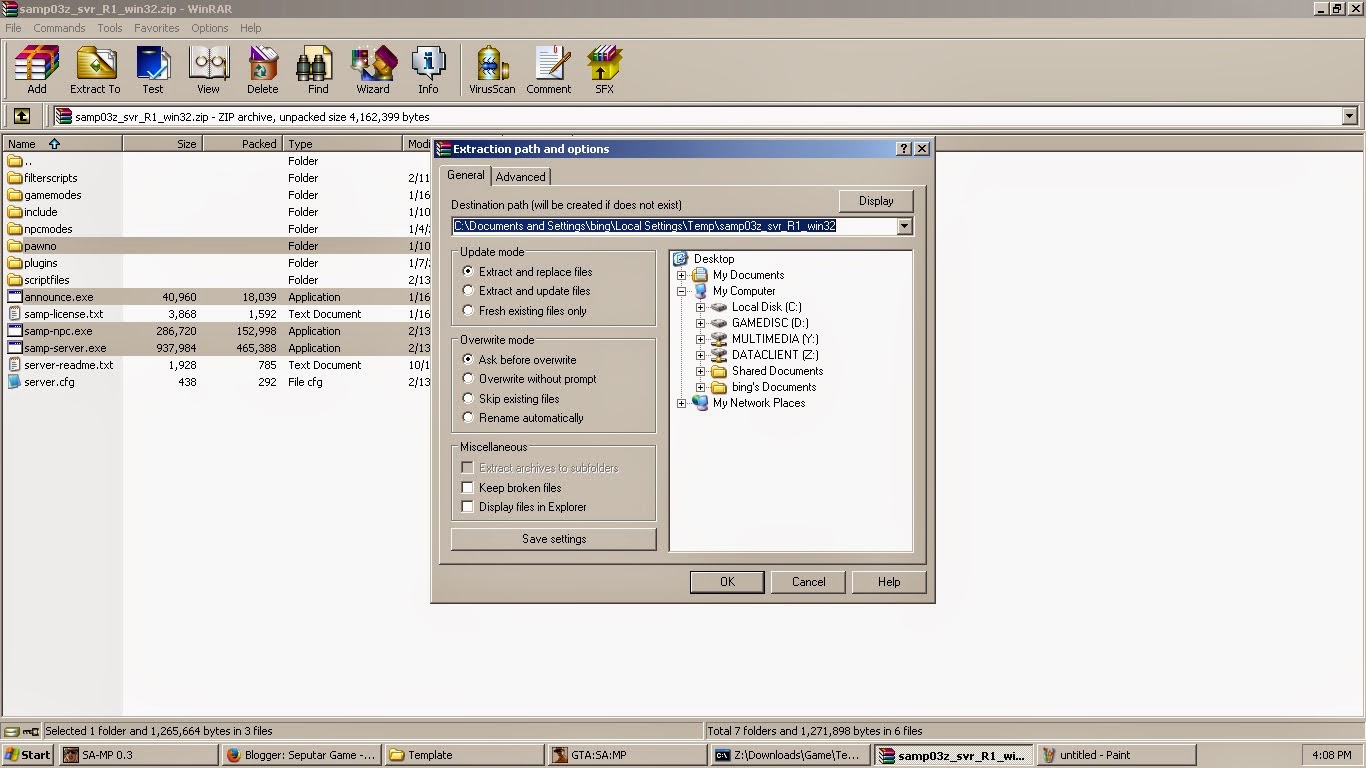Image resolution: width=1366 pixels, height=768 pixels.
Task: Switch to SA-MP 0.3 taskbar item
Action: pyautogui.click(x=139, y=755)
